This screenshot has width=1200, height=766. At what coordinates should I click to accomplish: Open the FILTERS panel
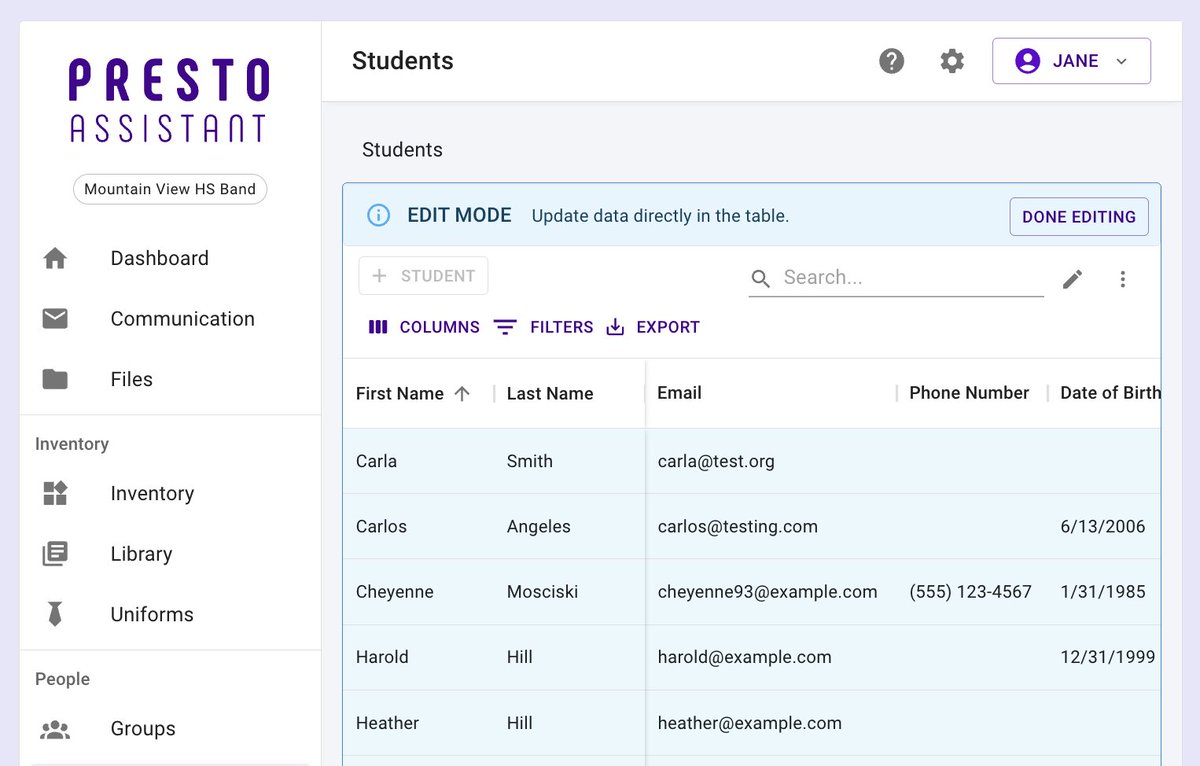tap(544, 327)
